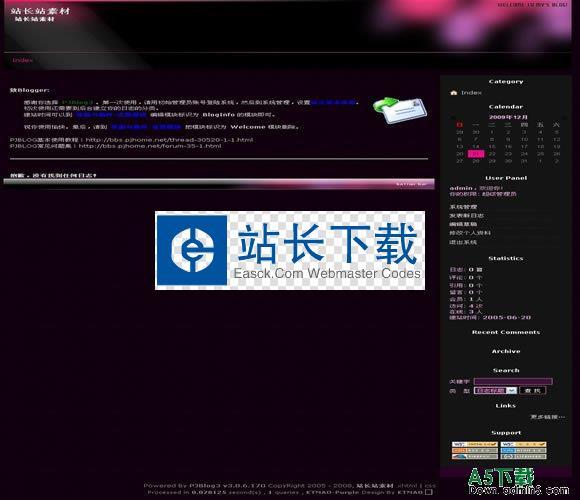The width and height of the screenshot is (580, 500).
Task: Select the highlighted day 21 in calendar
Action: tap(476, 154)
